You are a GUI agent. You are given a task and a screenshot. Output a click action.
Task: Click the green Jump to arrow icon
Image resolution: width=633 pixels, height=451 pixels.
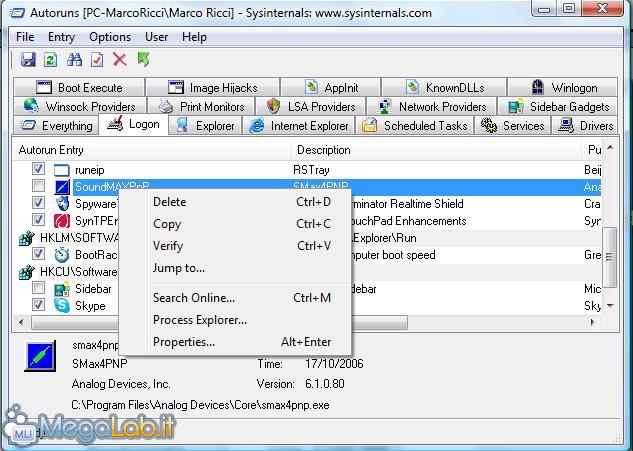[143, 59]
